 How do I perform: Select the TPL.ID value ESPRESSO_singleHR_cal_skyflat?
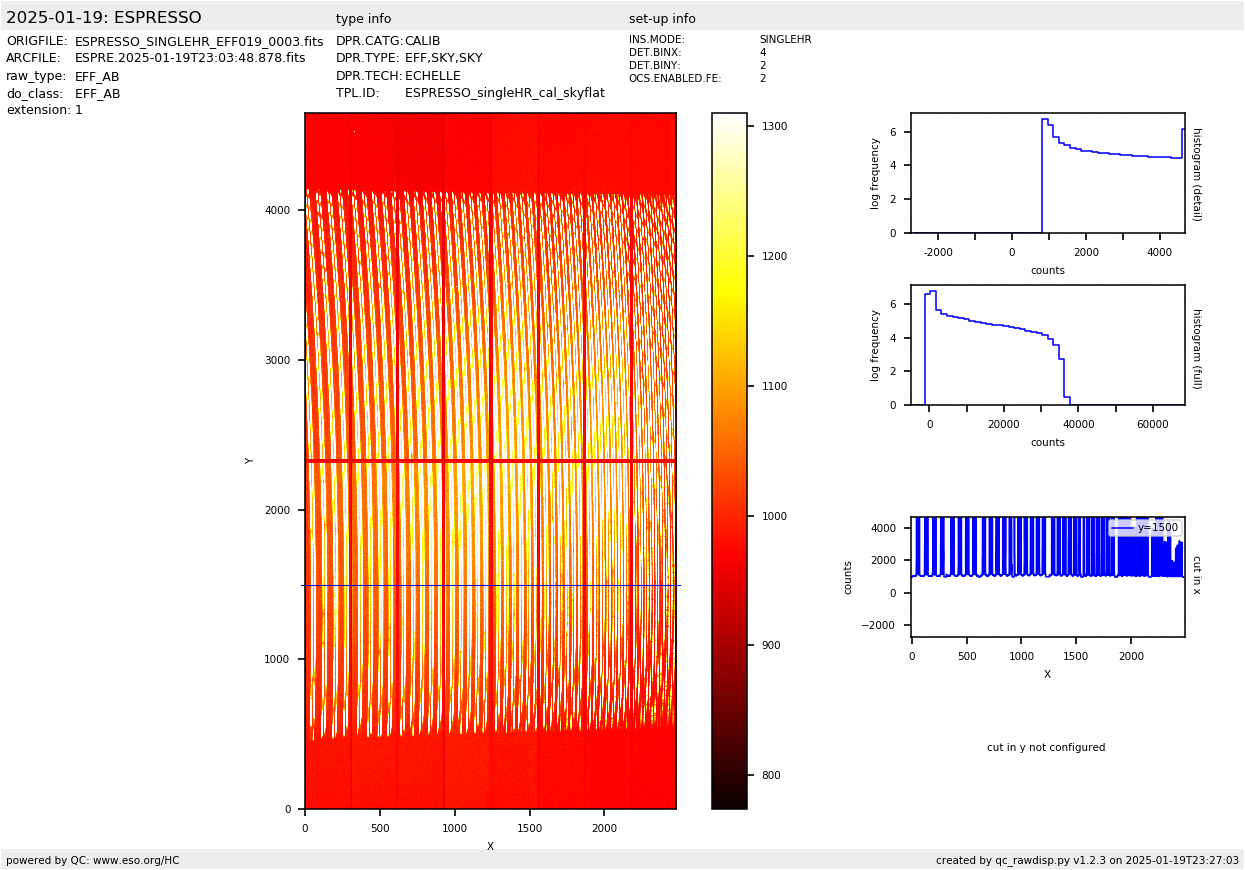504,93
